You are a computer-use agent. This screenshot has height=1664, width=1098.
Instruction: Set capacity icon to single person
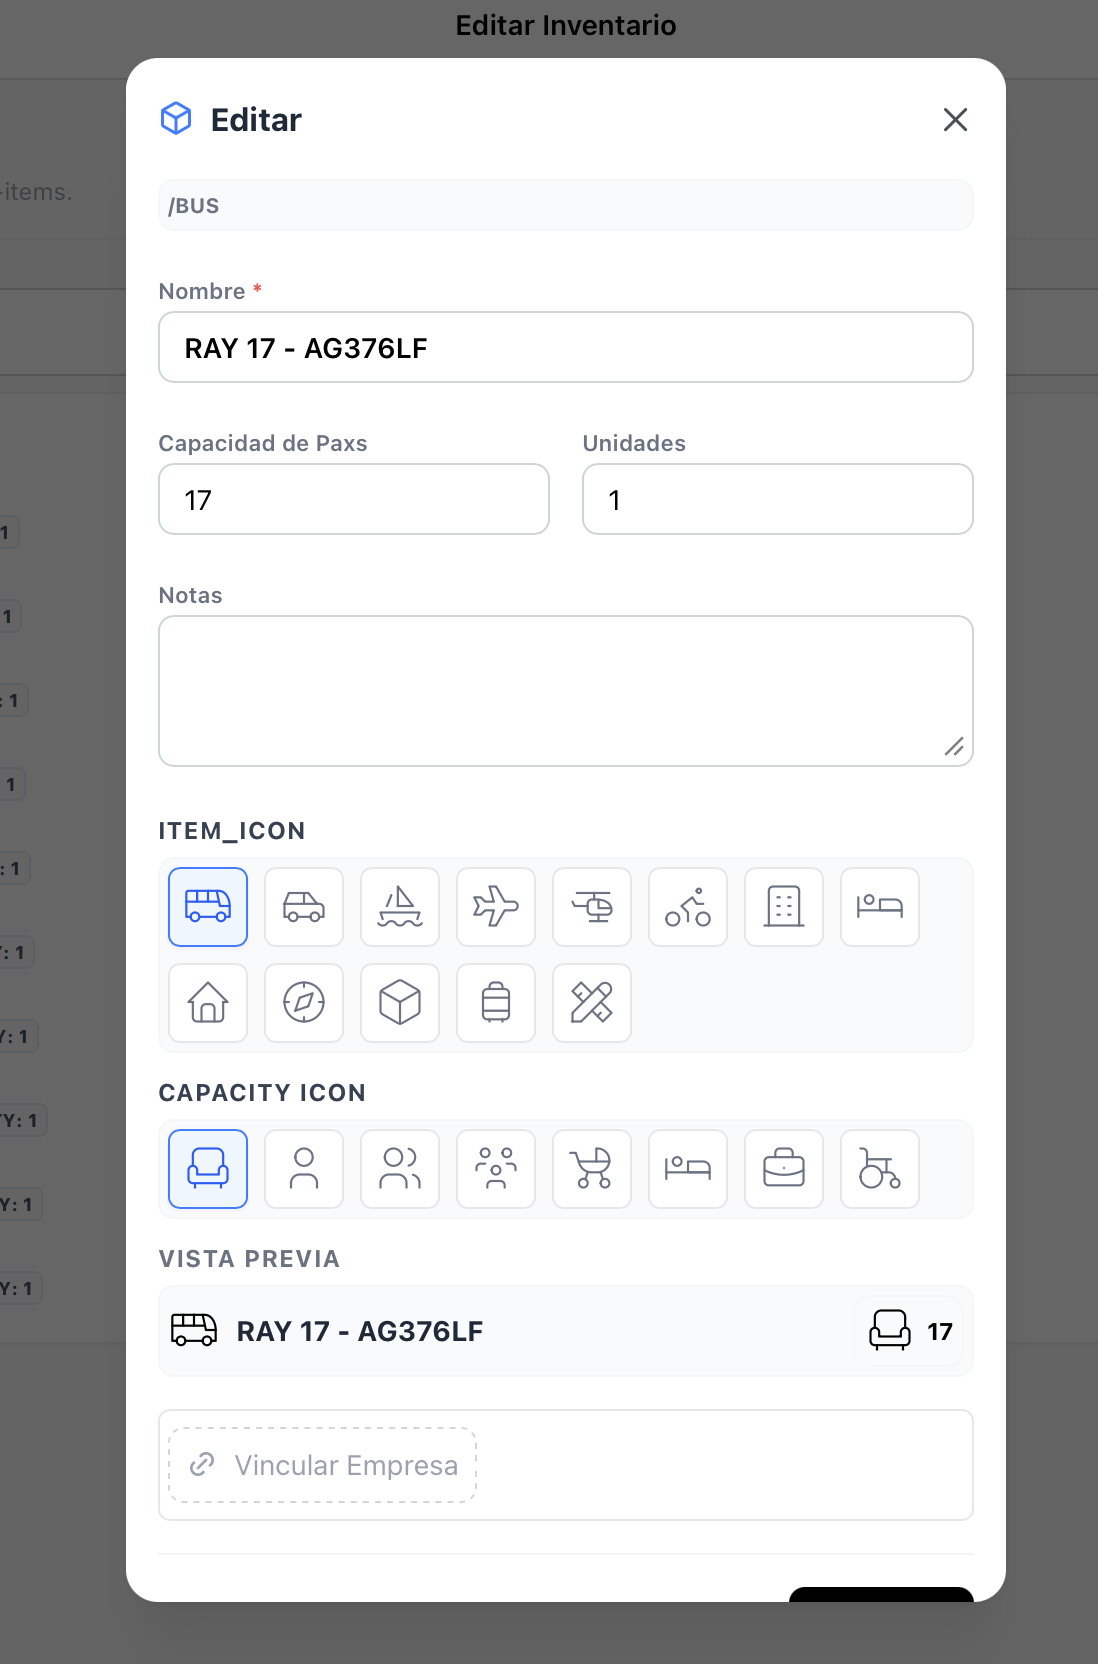pyautogui.click(x=304, y=1169)
